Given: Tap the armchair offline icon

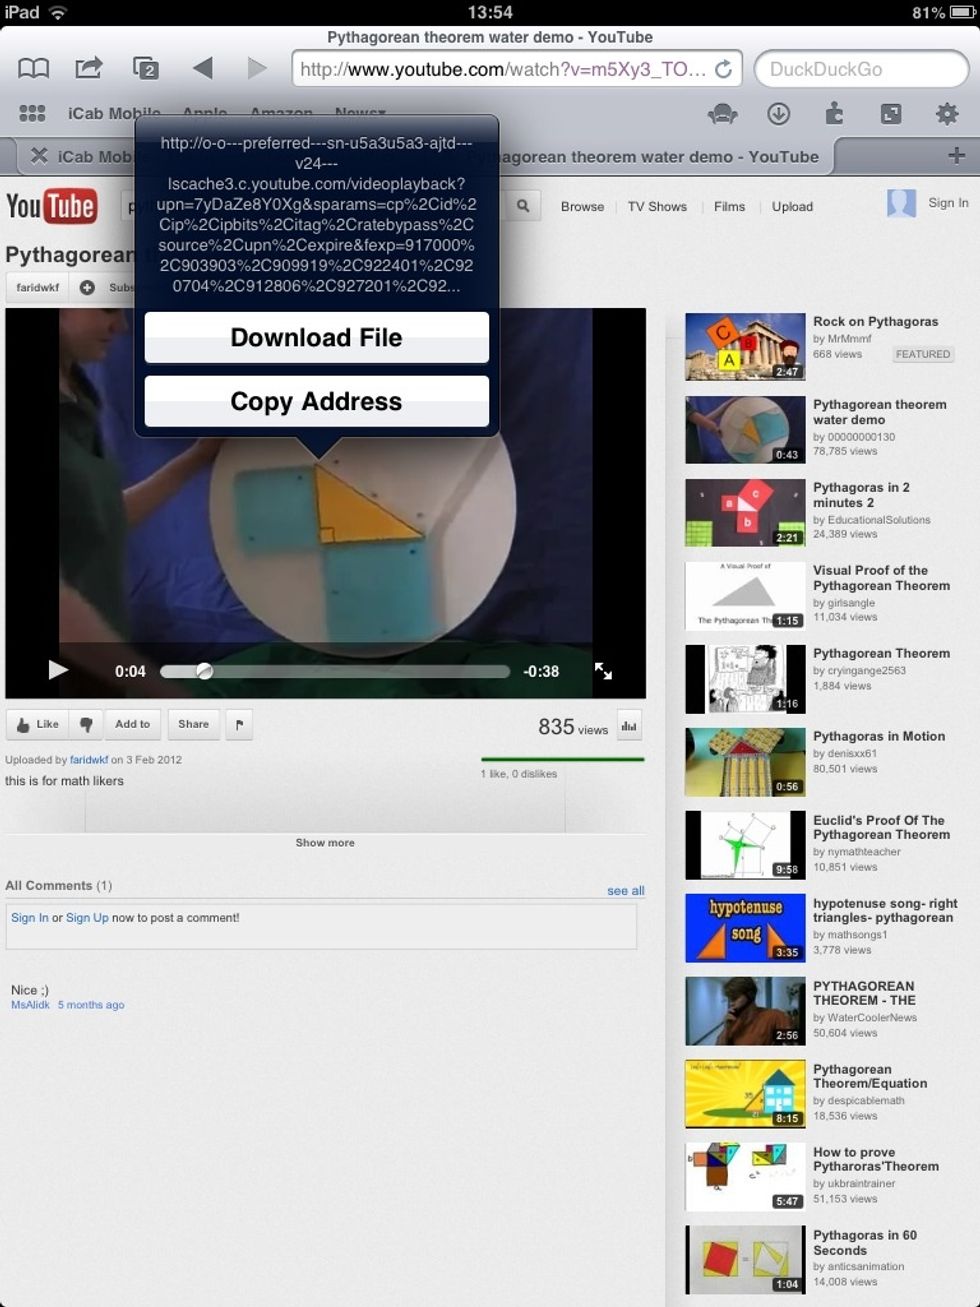Looking at the screenshot, I should point(722,114).
